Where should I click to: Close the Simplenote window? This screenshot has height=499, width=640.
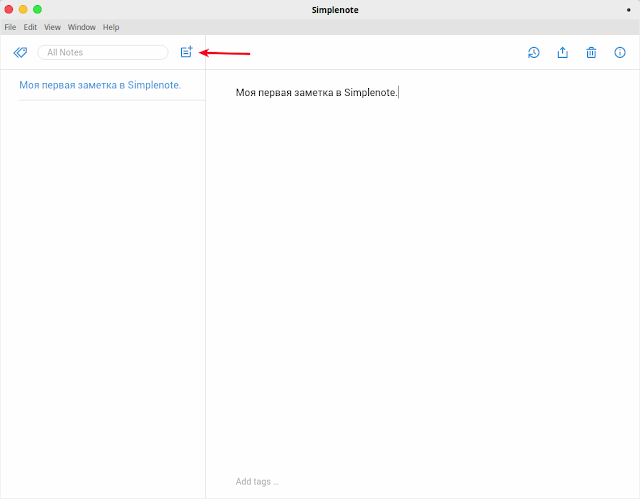[x=9, y=9]
